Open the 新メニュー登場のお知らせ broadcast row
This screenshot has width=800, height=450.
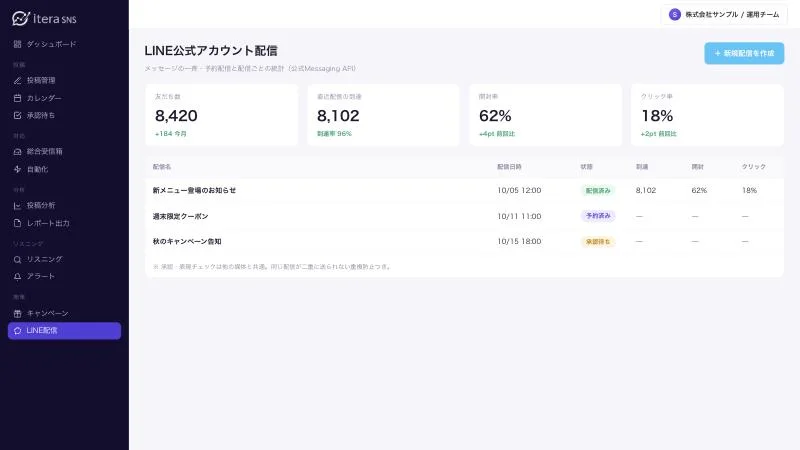coord(464,190)
